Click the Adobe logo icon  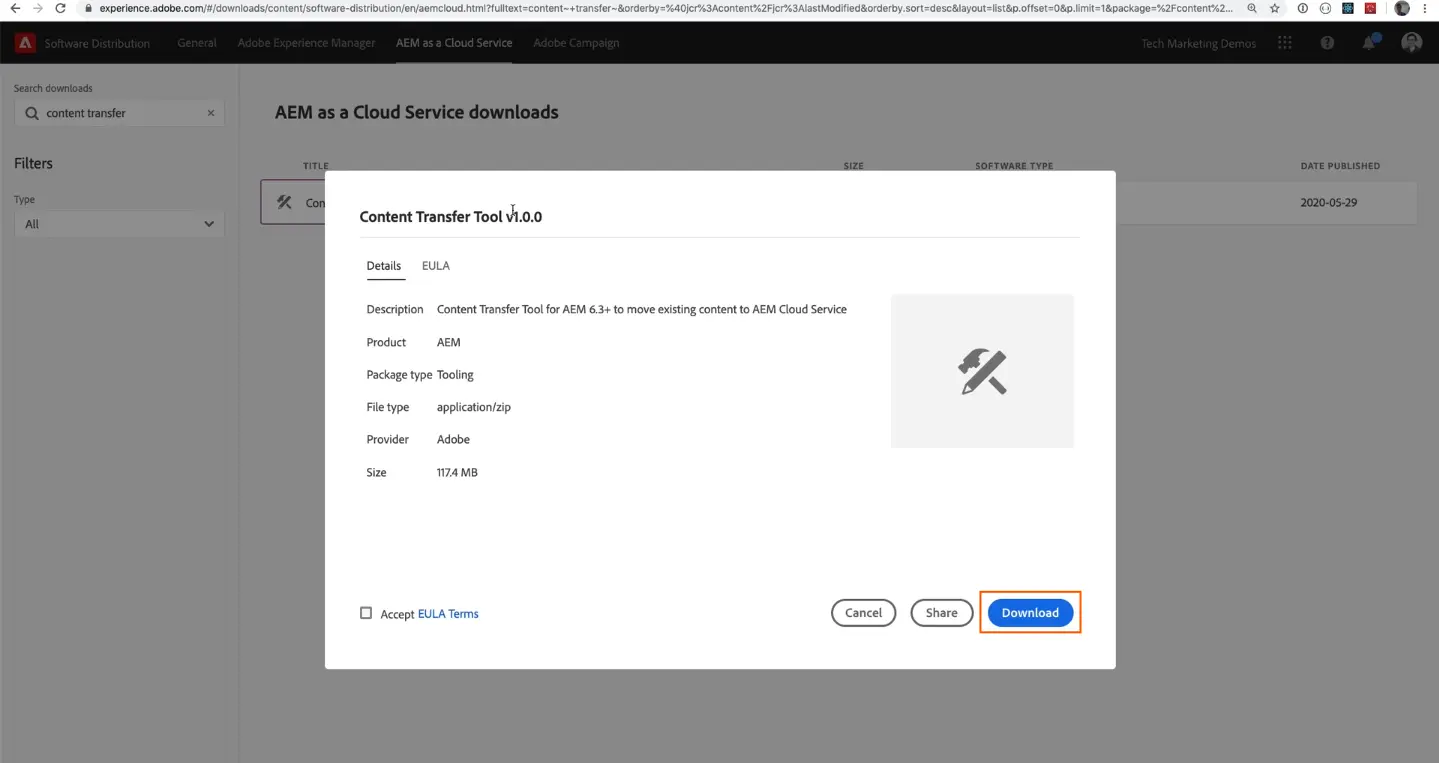click(25, 43)
